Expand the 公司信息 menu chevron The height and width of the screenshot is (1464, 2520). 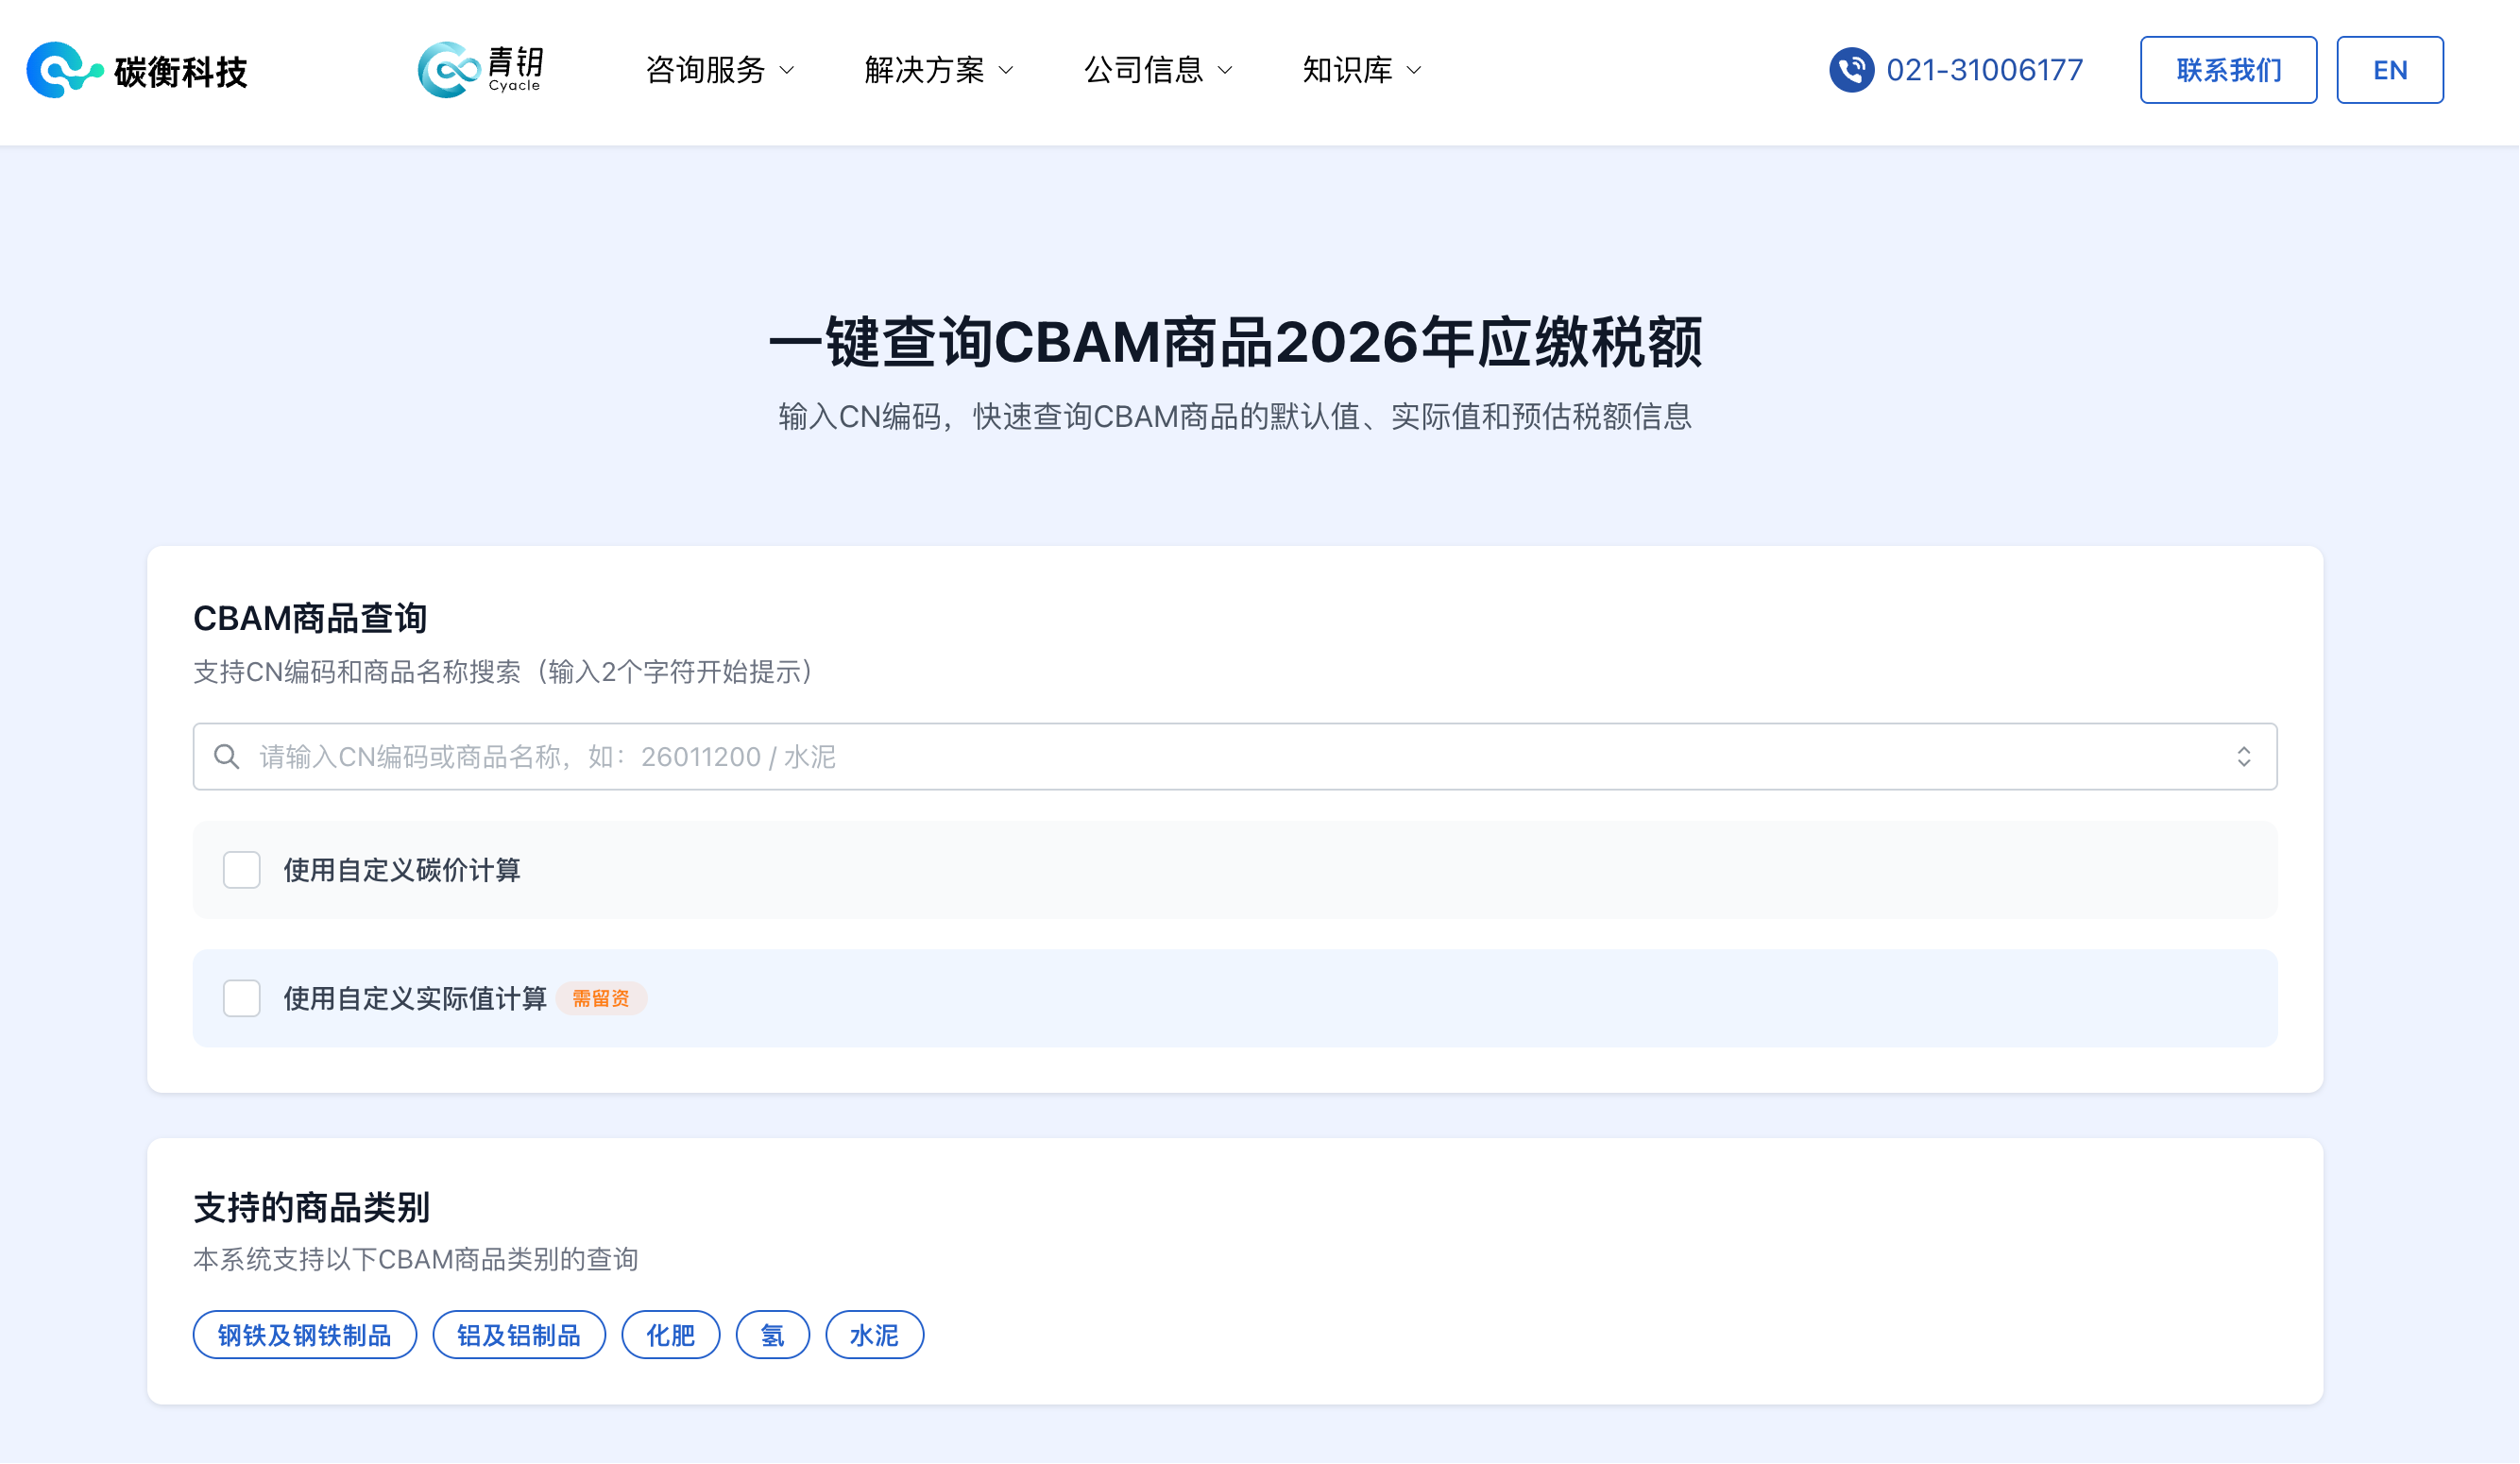1225,70
